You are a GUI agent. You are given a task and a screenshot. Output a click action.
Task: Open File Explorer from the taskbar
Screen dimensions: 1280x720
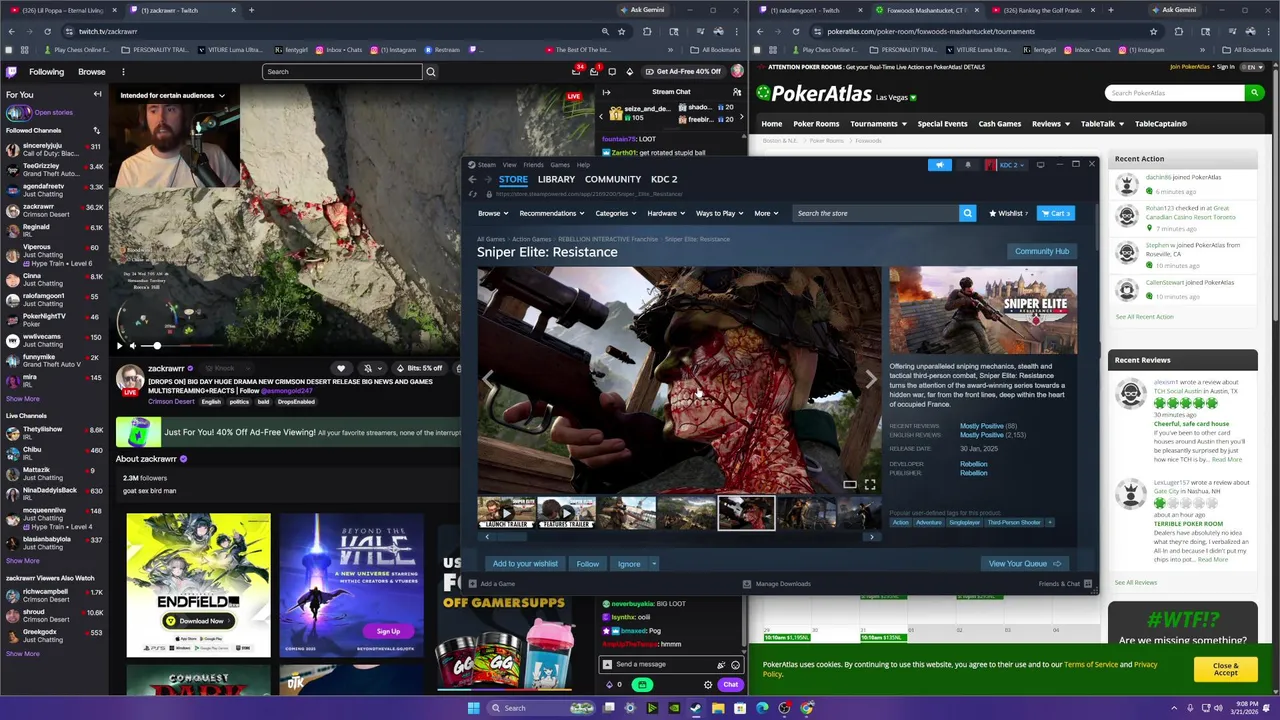coord(718,708)
